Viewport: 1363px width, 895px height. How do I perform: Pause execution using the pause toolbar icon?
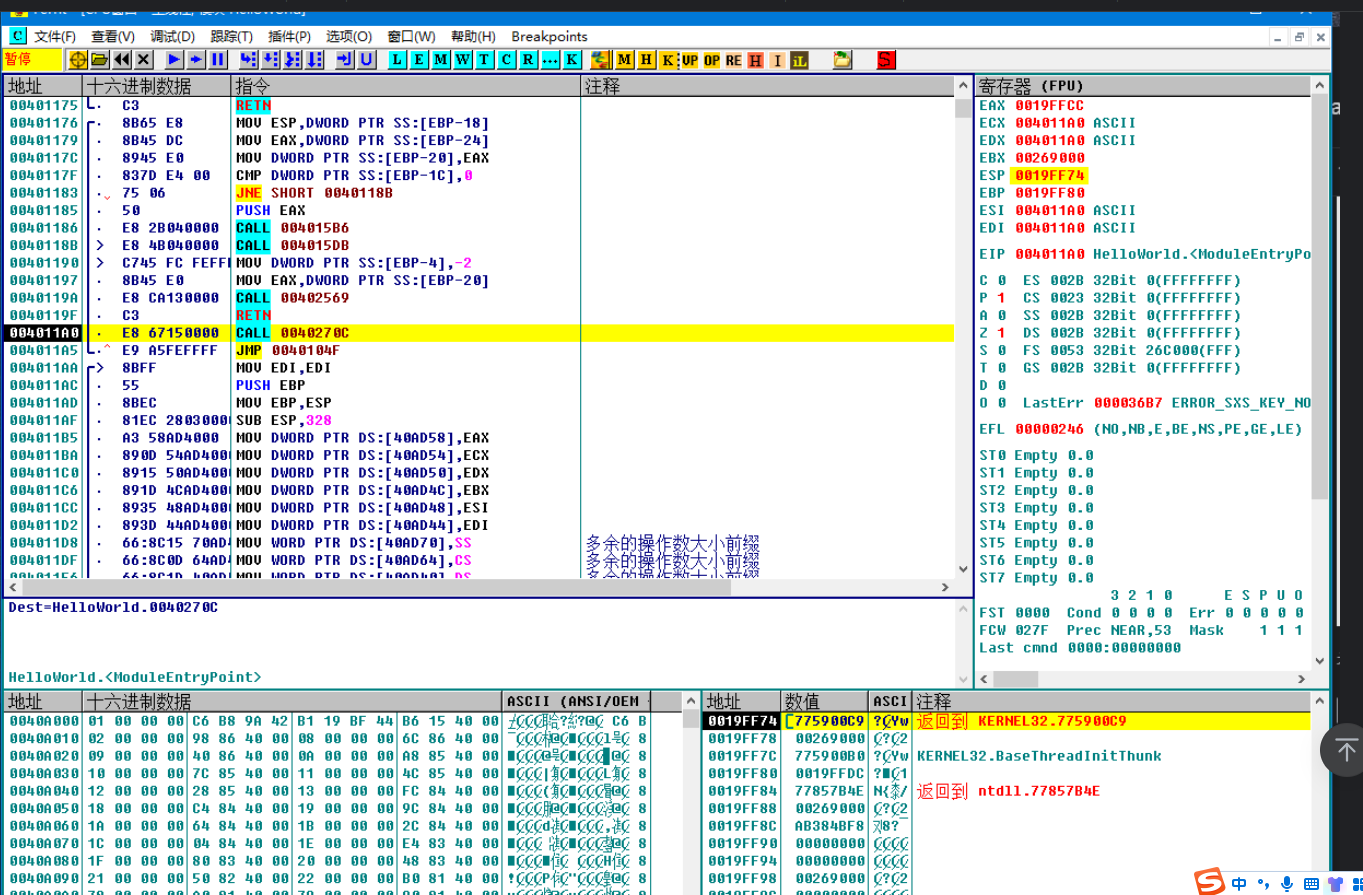pyautogui.click(x=217, y=60)
